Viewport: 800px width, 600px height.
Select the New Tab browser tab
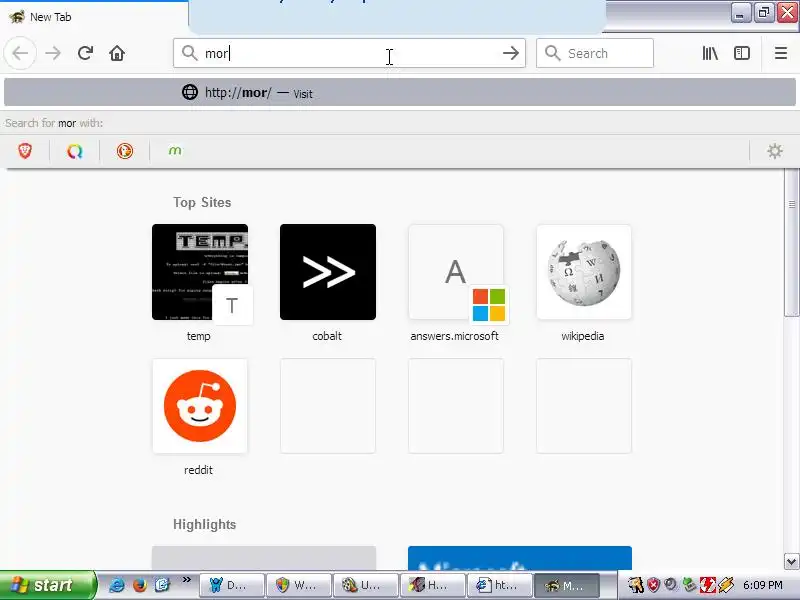tap(95, 17)
